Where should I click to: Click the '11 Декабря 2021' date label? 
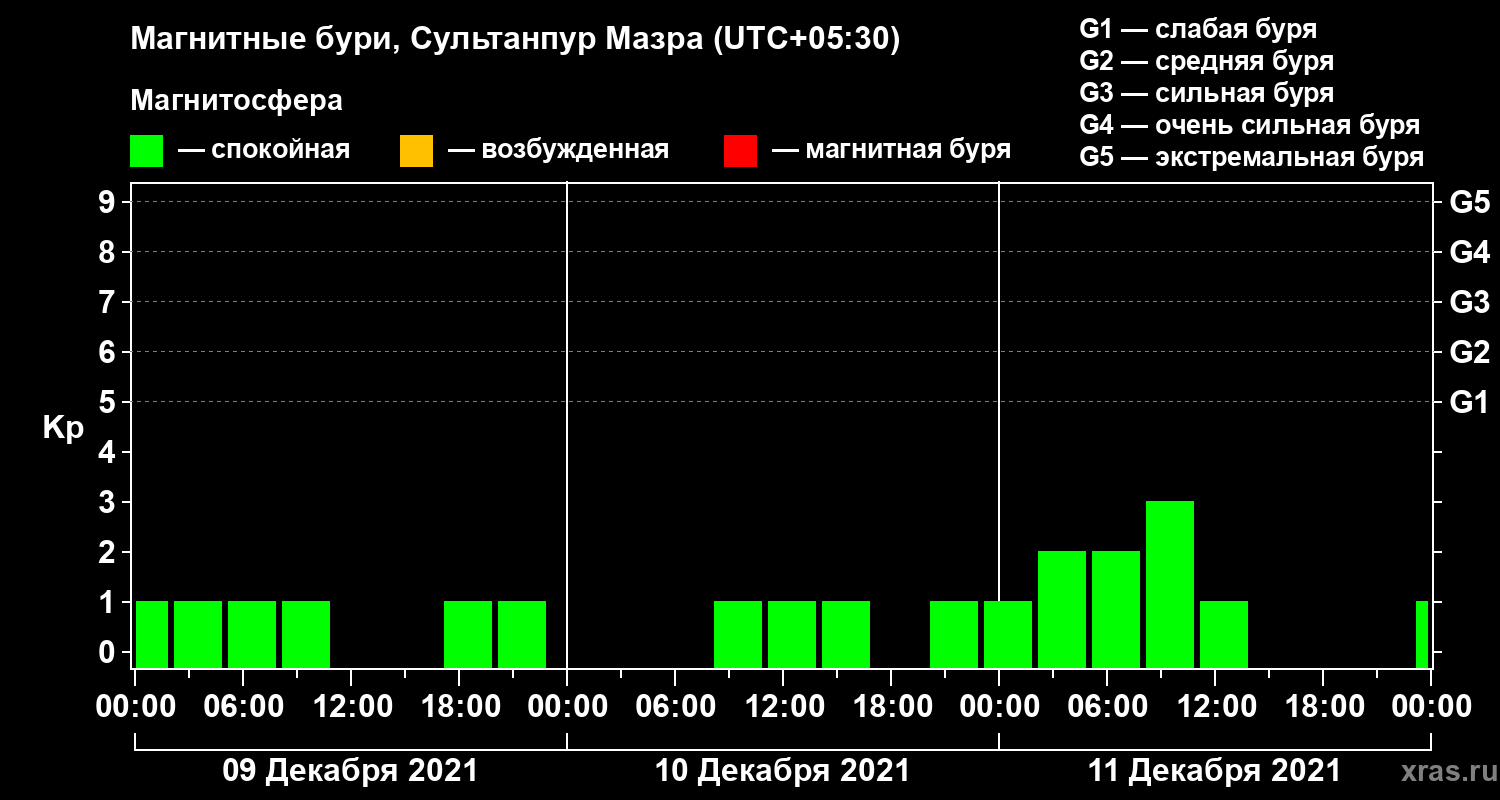(x=1214, y=771)
